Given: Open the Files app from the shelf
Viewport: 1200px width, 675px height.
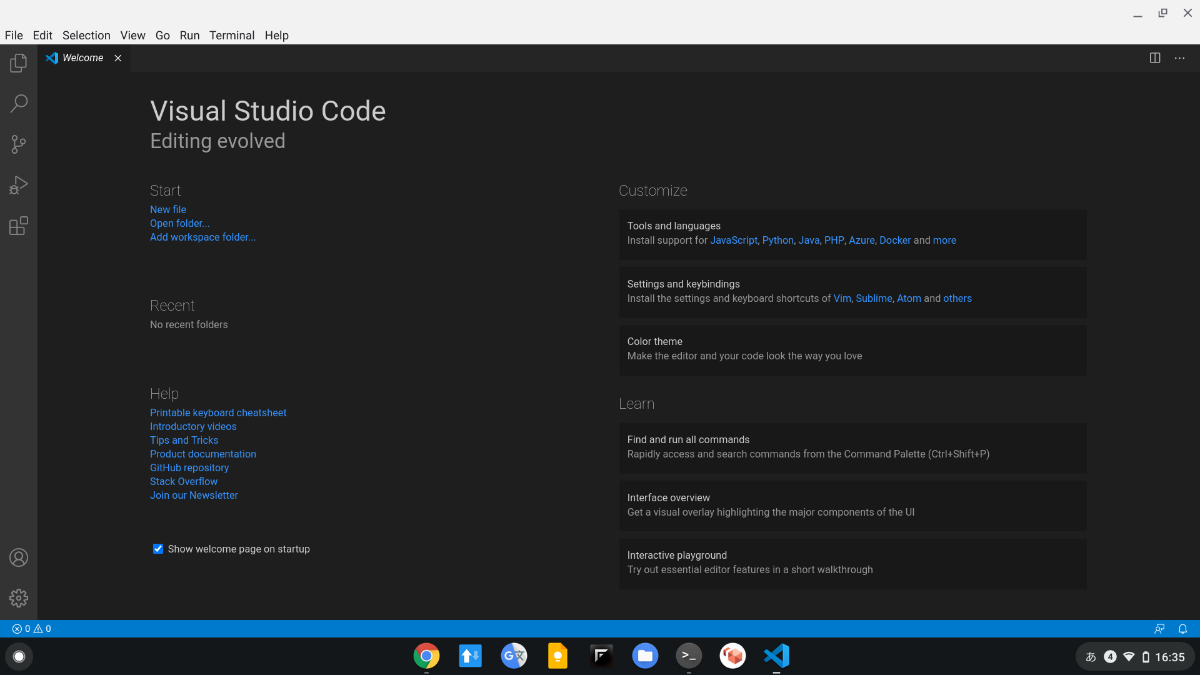Looking at the screenshot, I should click(x=645, y=656).
